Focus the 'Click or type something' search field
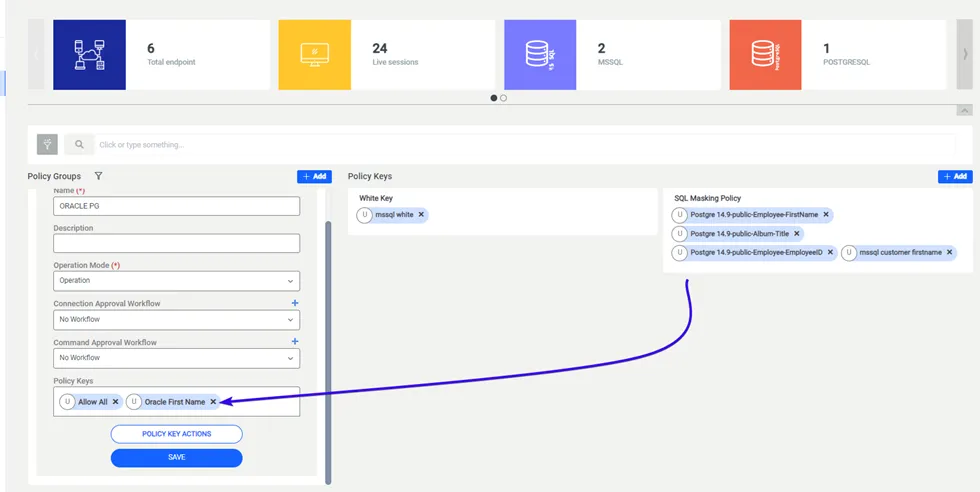Image resolution: width=980 pixels, height=492 pixels. (x=525, y=144)
